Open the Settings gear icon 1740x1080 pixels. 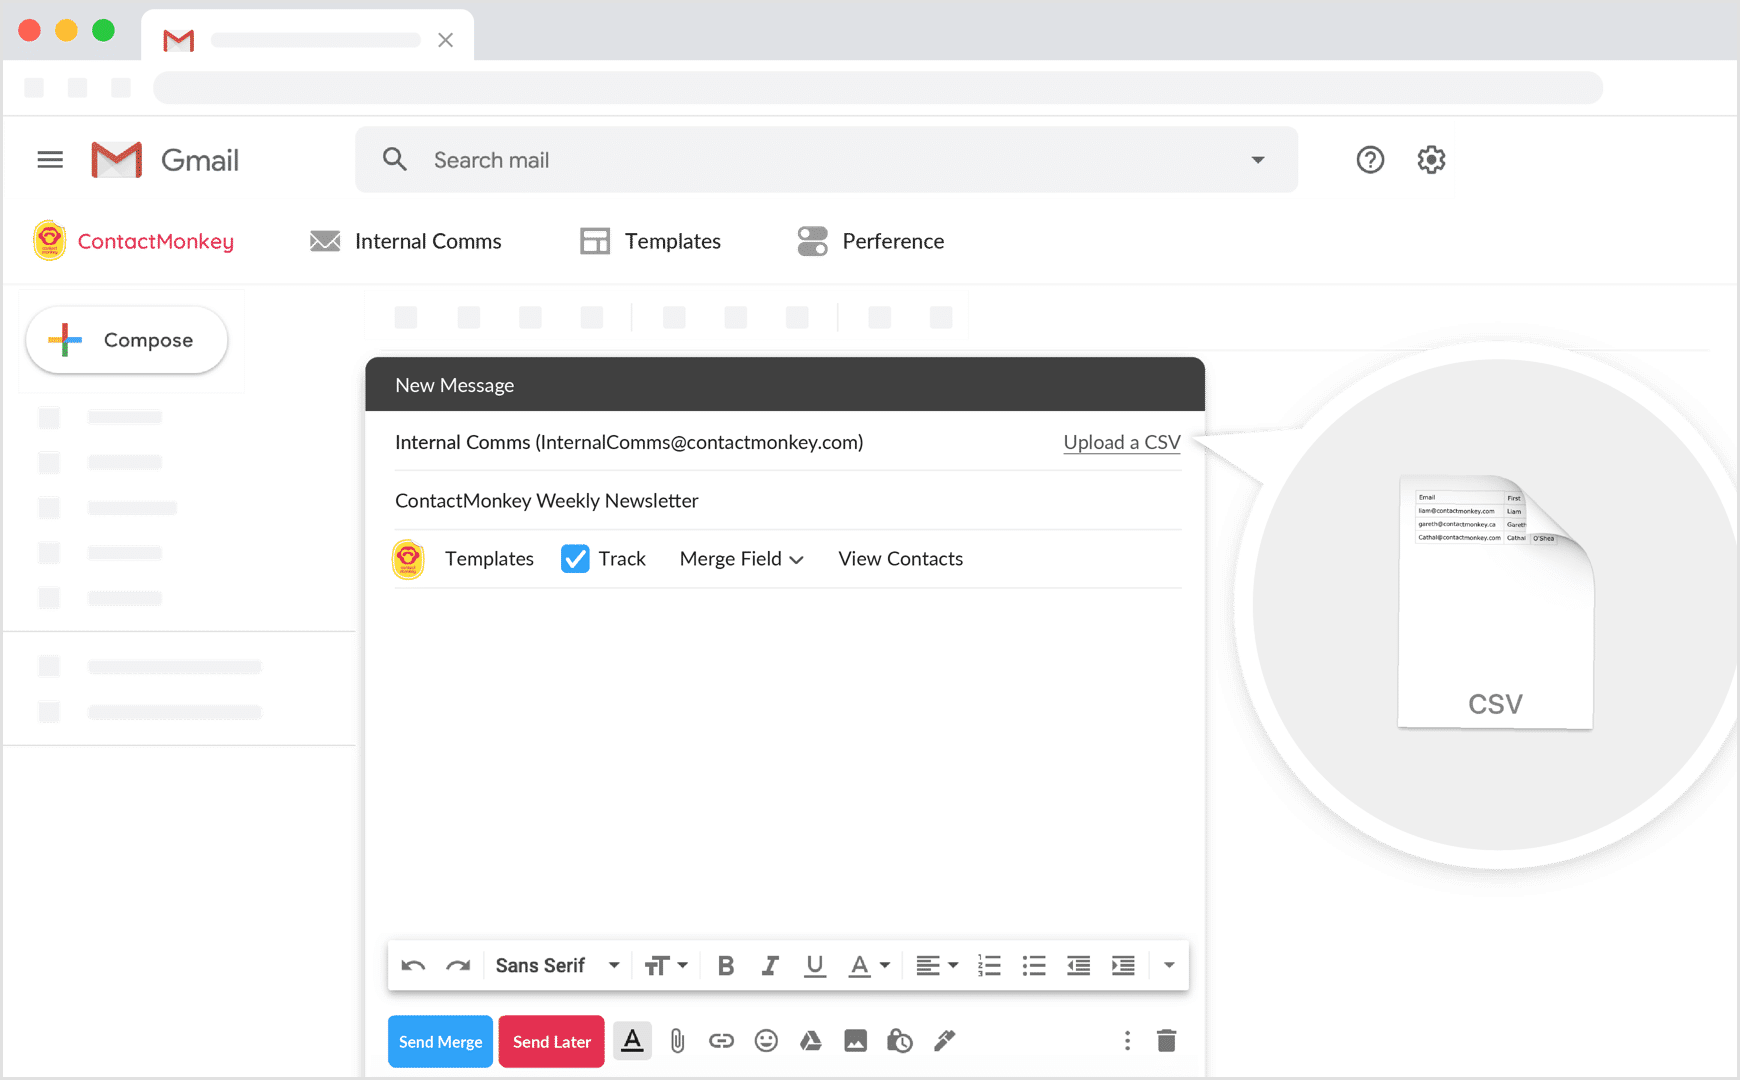[x=1431, y=160]
